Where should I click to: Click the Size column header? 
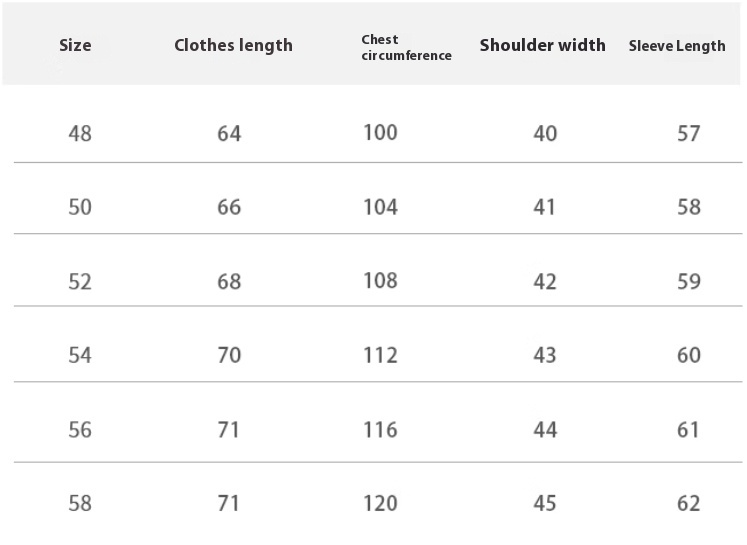point(75,45)
